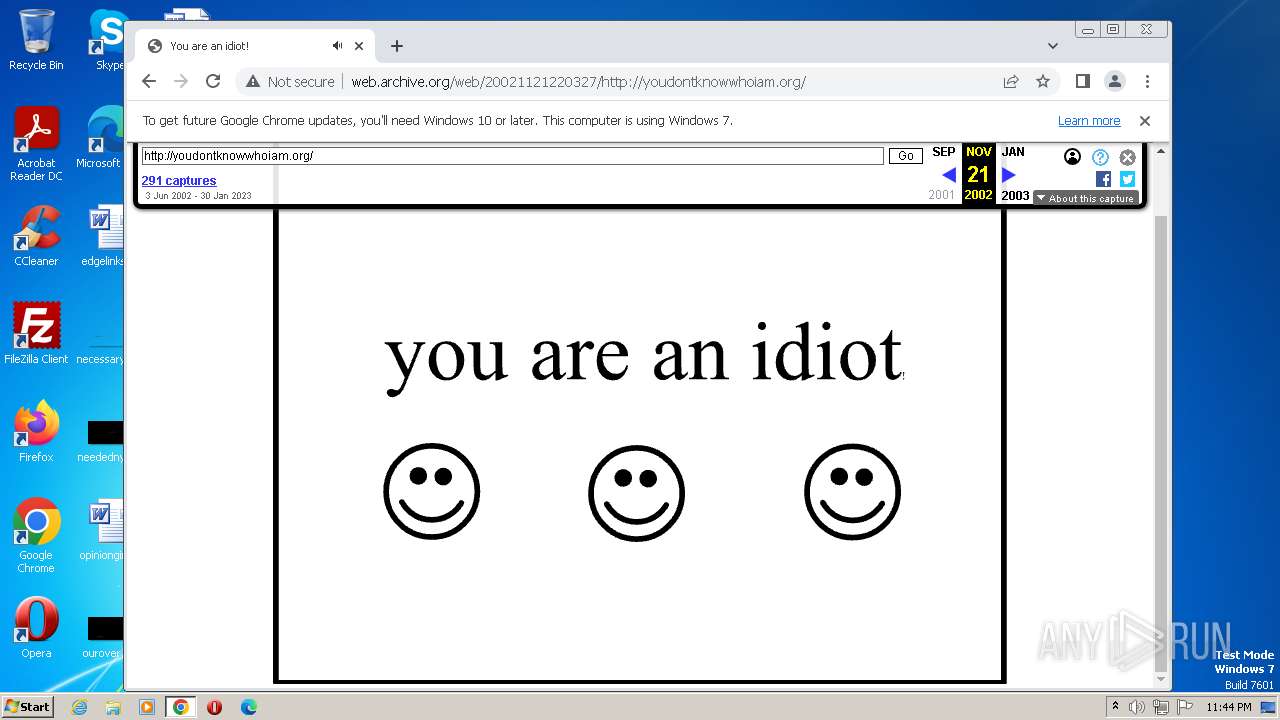Open Opera from the taskbar
This screenshot has width=1280, height=720.
click(x=215, y=707)
